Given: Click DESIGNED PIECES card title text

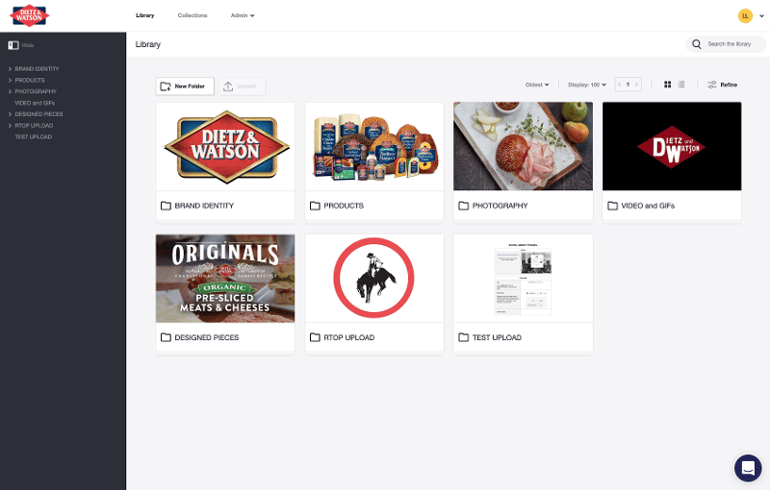Looking at the screenshot, I should (207, 337).
